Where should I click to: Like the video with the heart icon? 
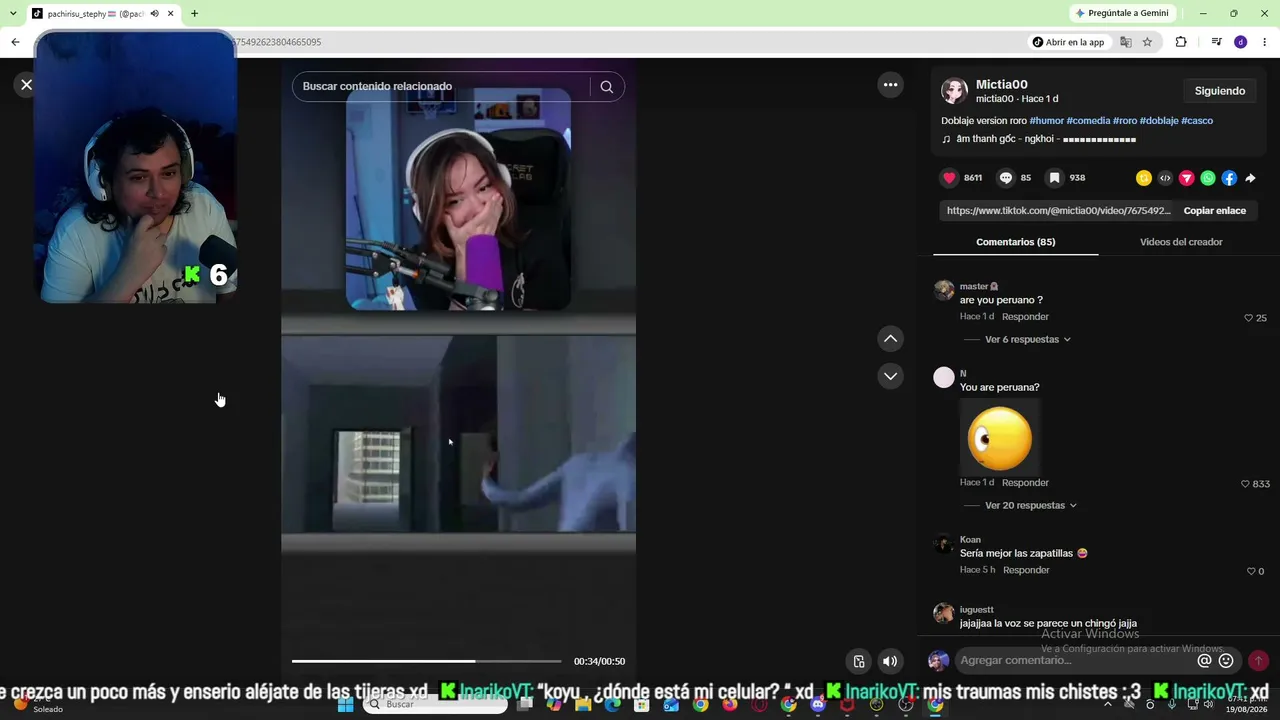[x=949, y=178]
